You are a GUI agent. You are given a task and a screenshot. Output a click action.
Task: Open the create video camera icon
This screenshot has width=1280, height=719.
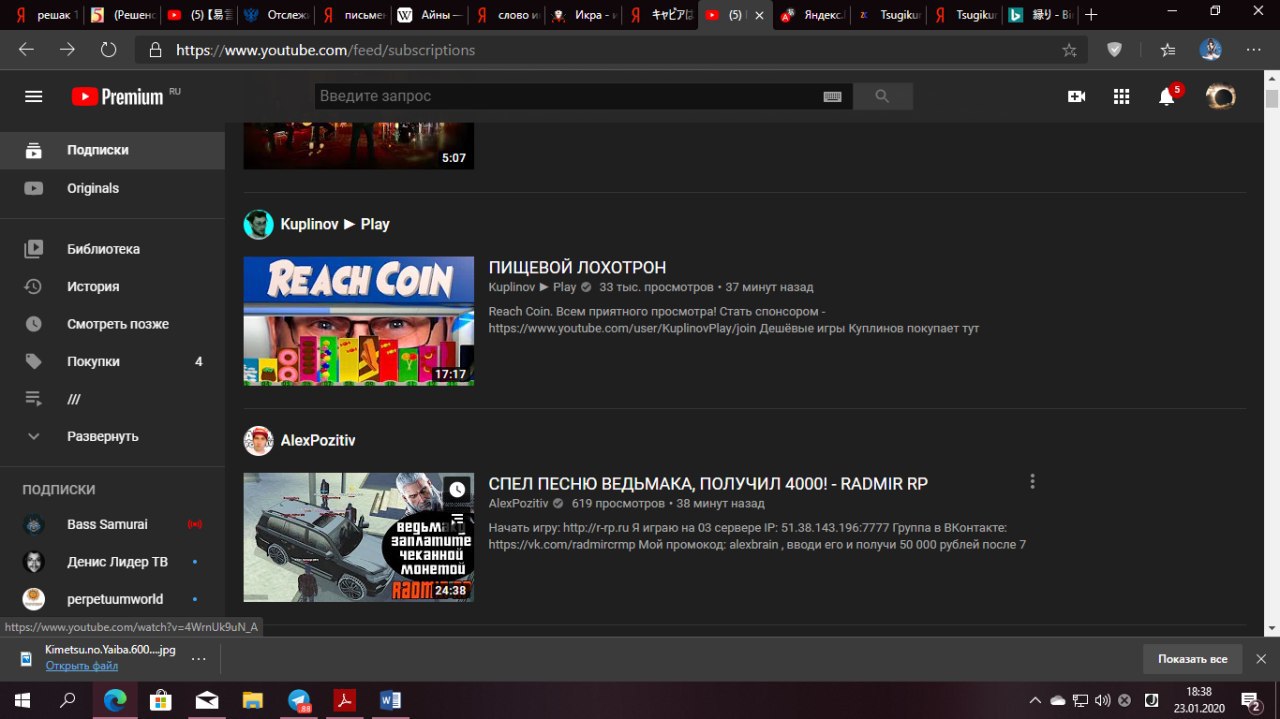[x=1076, y=96]
